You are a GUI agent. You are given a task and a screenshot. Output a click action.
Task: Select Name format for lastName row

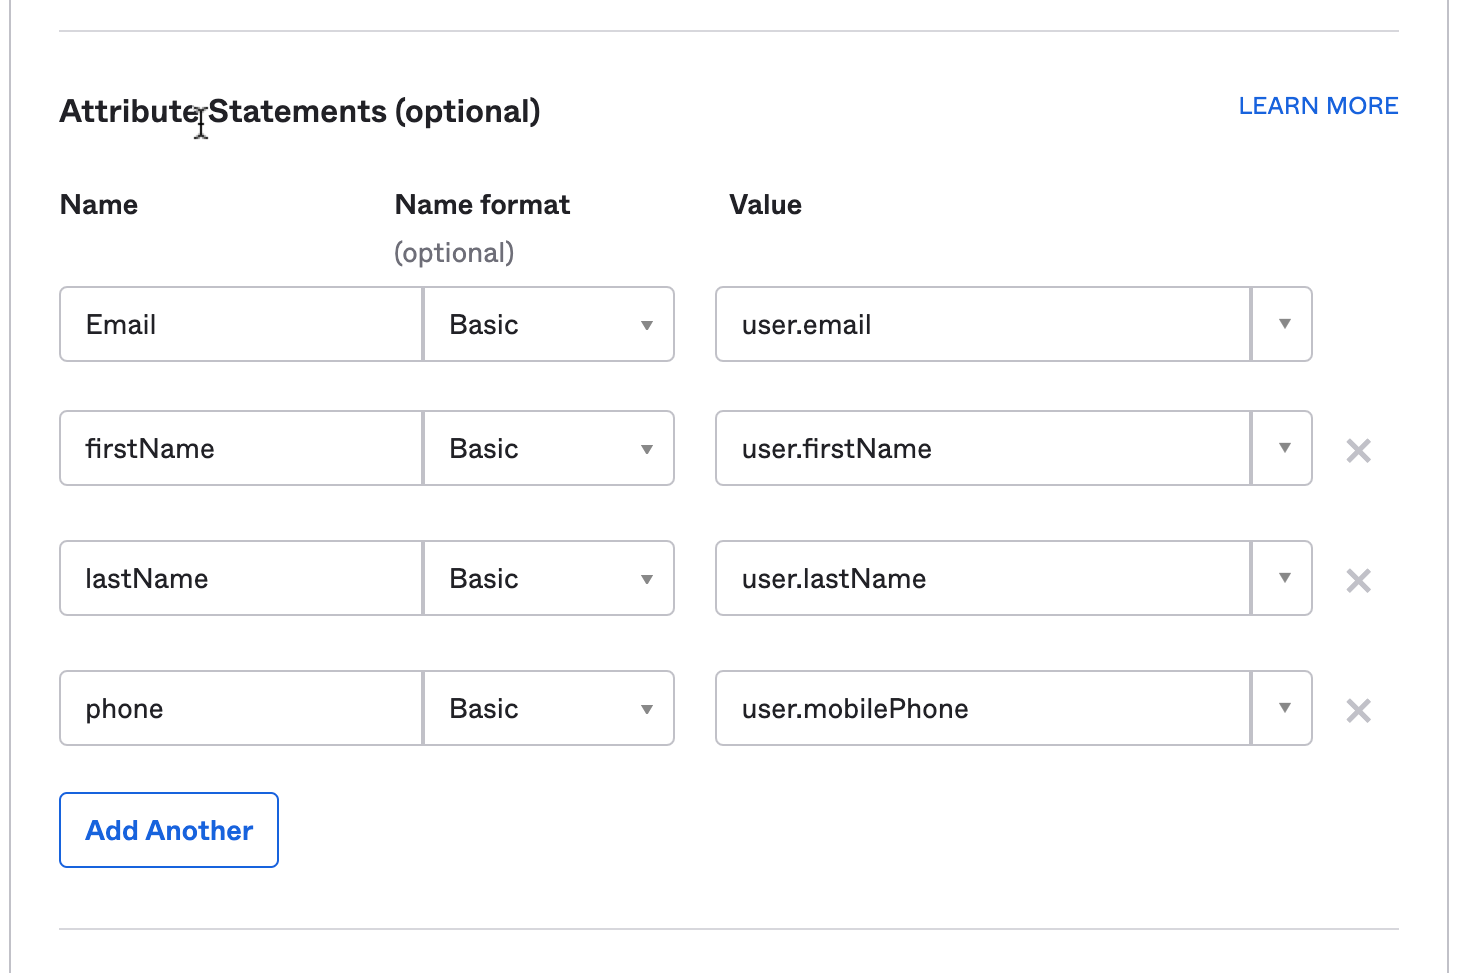[x=549, y=578]
